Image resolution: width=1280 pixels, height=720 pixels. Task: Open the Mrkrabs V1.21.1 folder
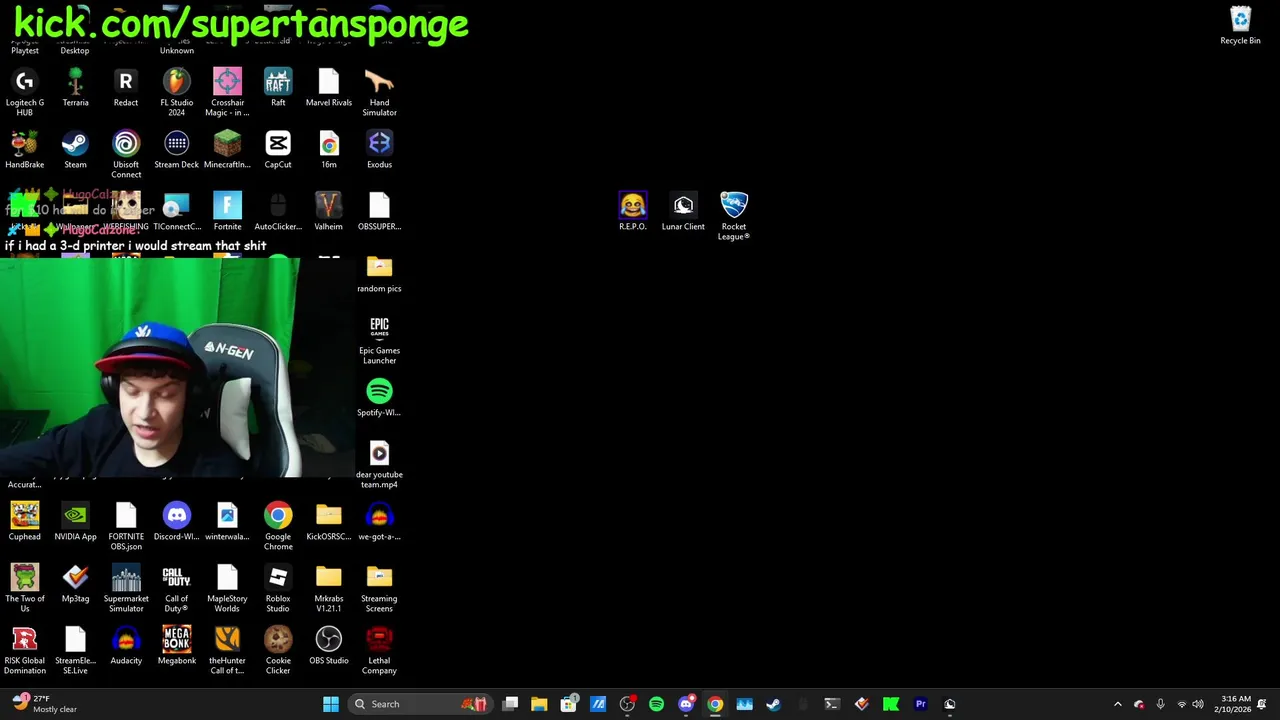(x=328, y=589)
